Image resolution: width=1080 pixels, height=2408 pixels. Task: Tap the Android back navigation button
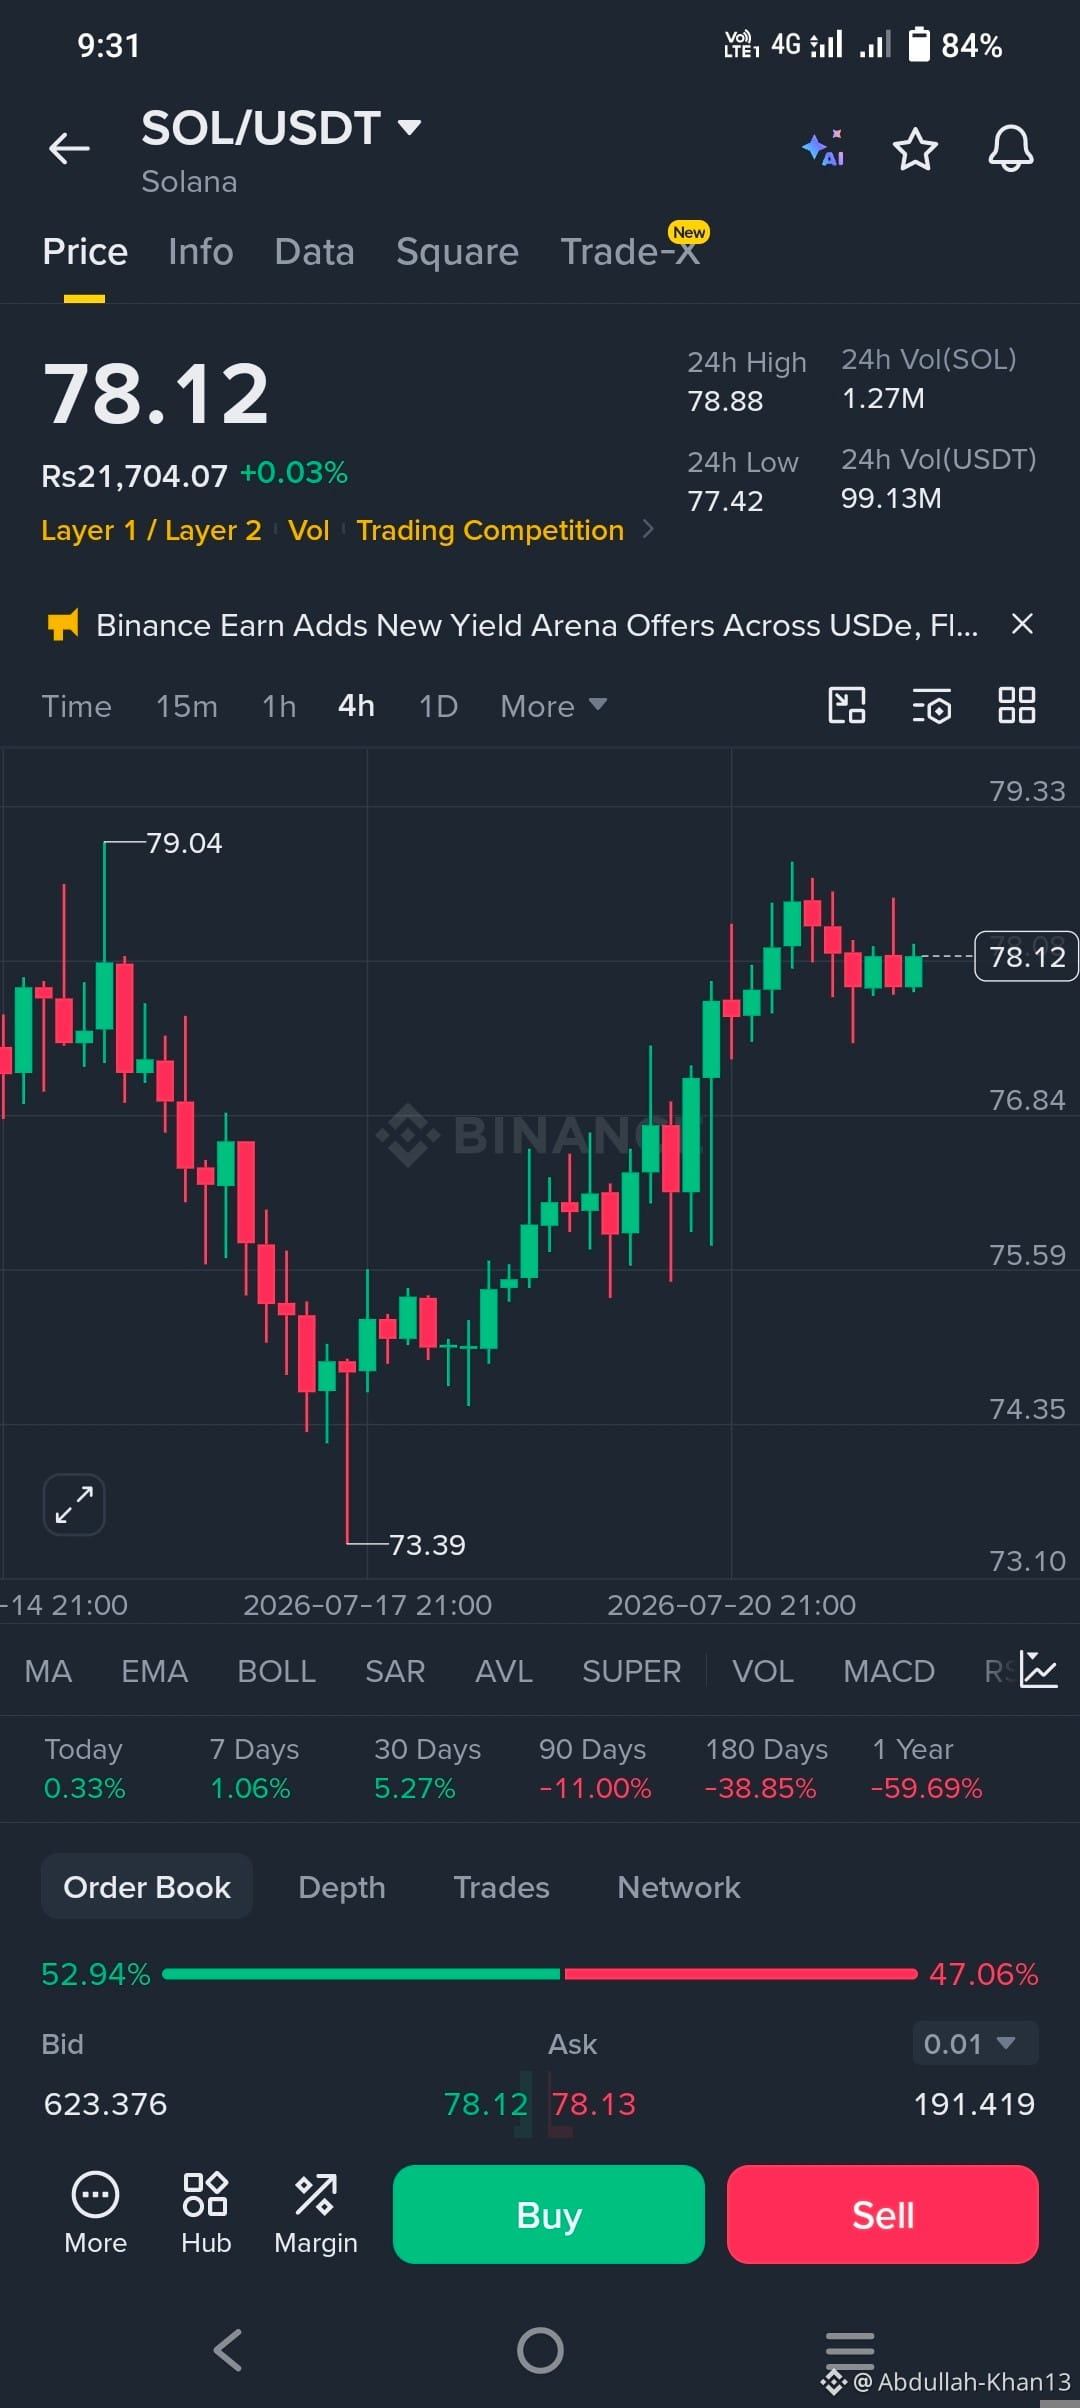(228, 2350)
